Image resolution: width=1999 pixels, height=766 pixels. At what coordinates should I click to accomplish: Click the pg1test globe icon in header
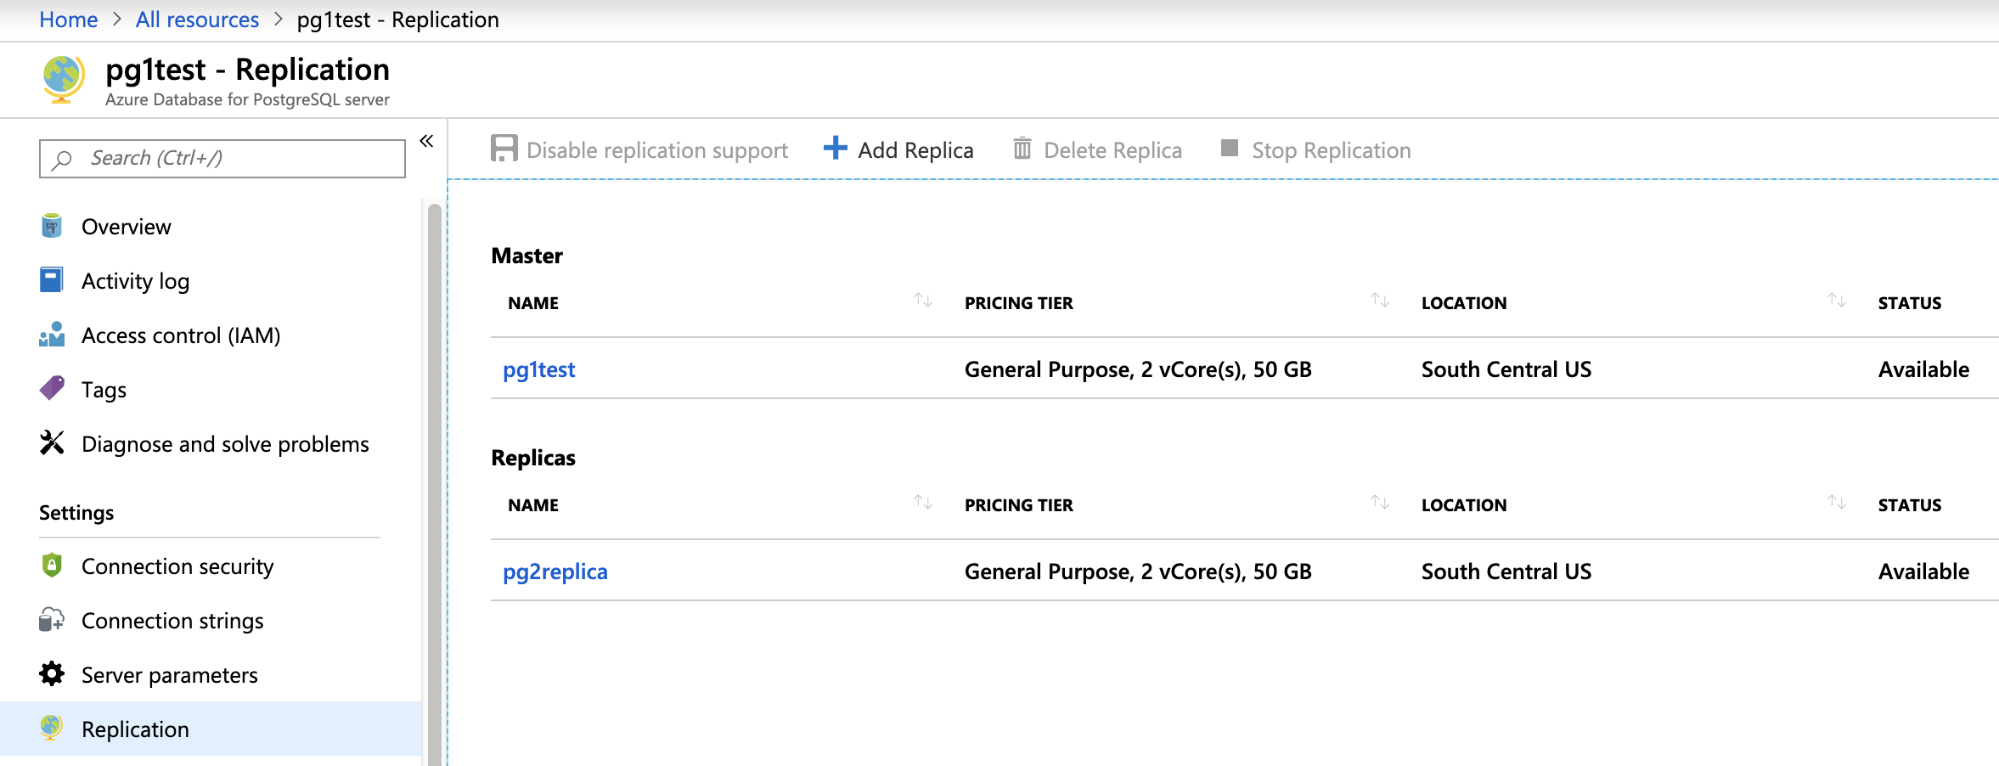pos(63,79)
